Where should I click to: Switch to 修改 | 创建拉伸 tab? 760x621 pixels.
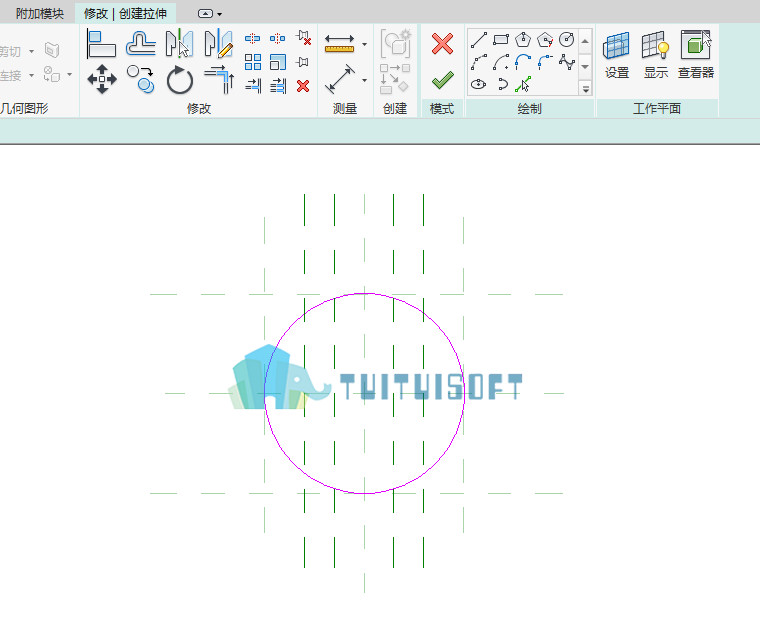(125, 14)
